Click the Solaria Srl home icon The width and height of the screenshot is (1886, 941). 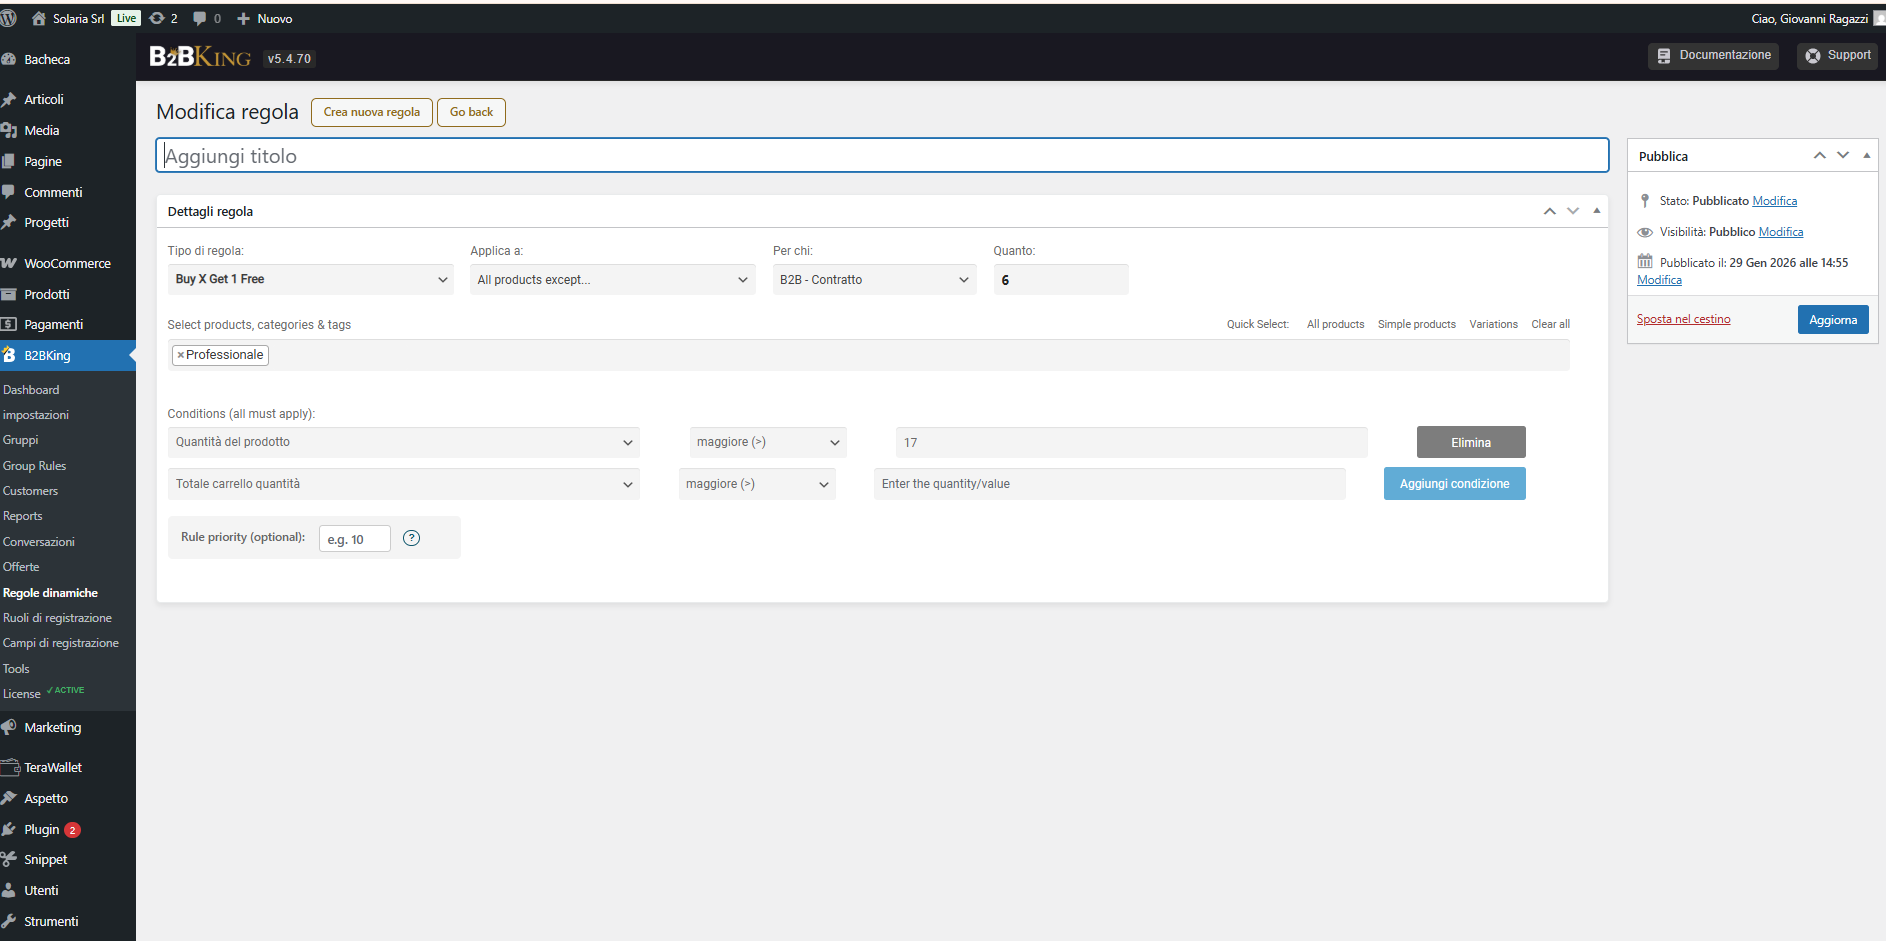39,18
